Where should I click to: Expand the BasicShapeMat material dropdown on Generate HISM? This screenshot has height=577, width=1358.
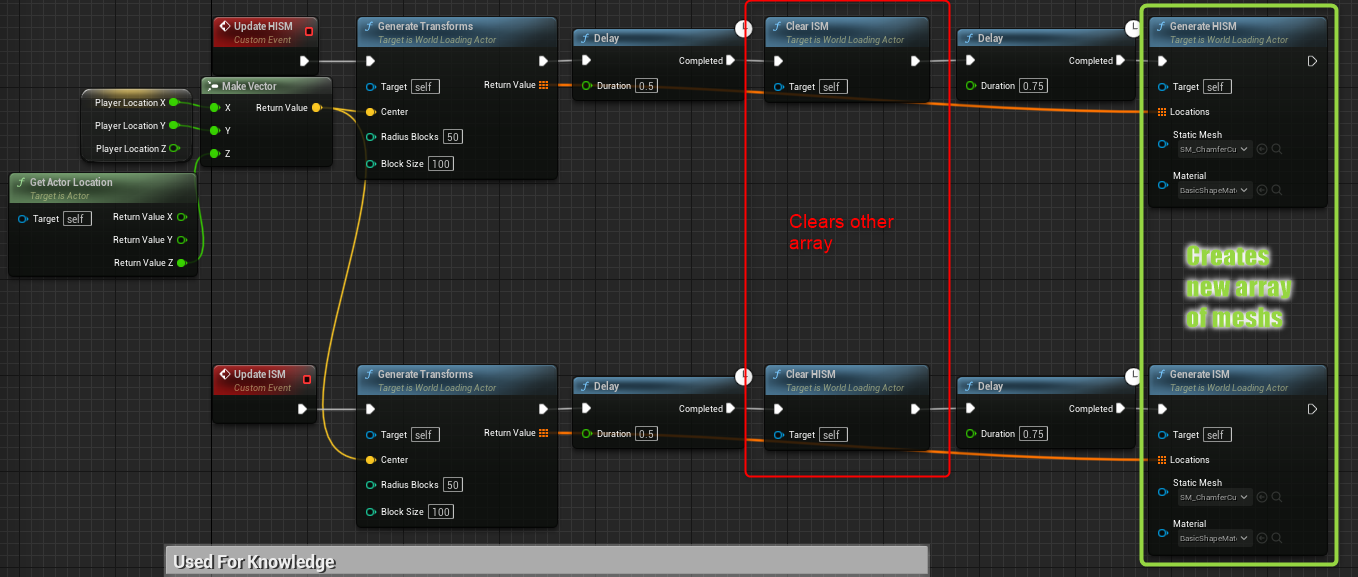(1212, 190)
